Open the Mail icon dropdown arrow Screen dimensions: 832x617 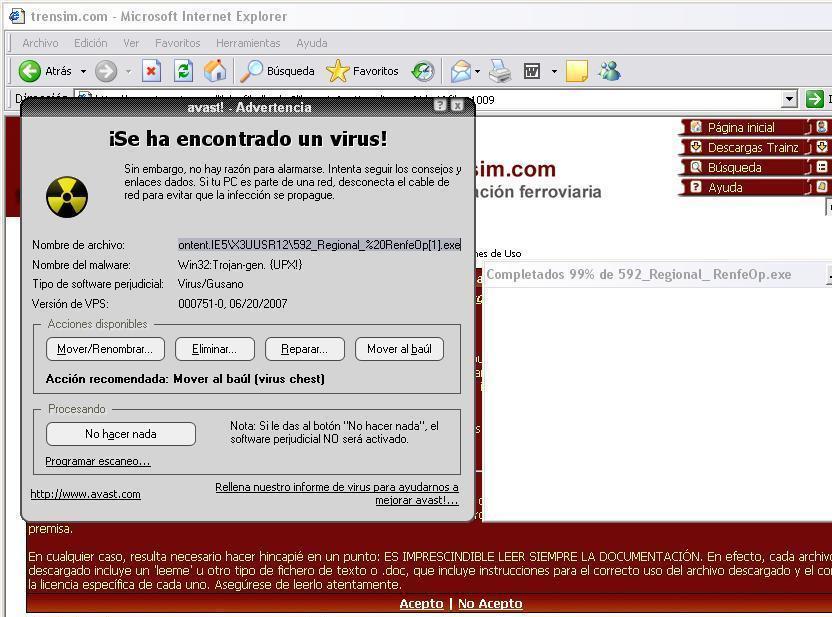477,71
